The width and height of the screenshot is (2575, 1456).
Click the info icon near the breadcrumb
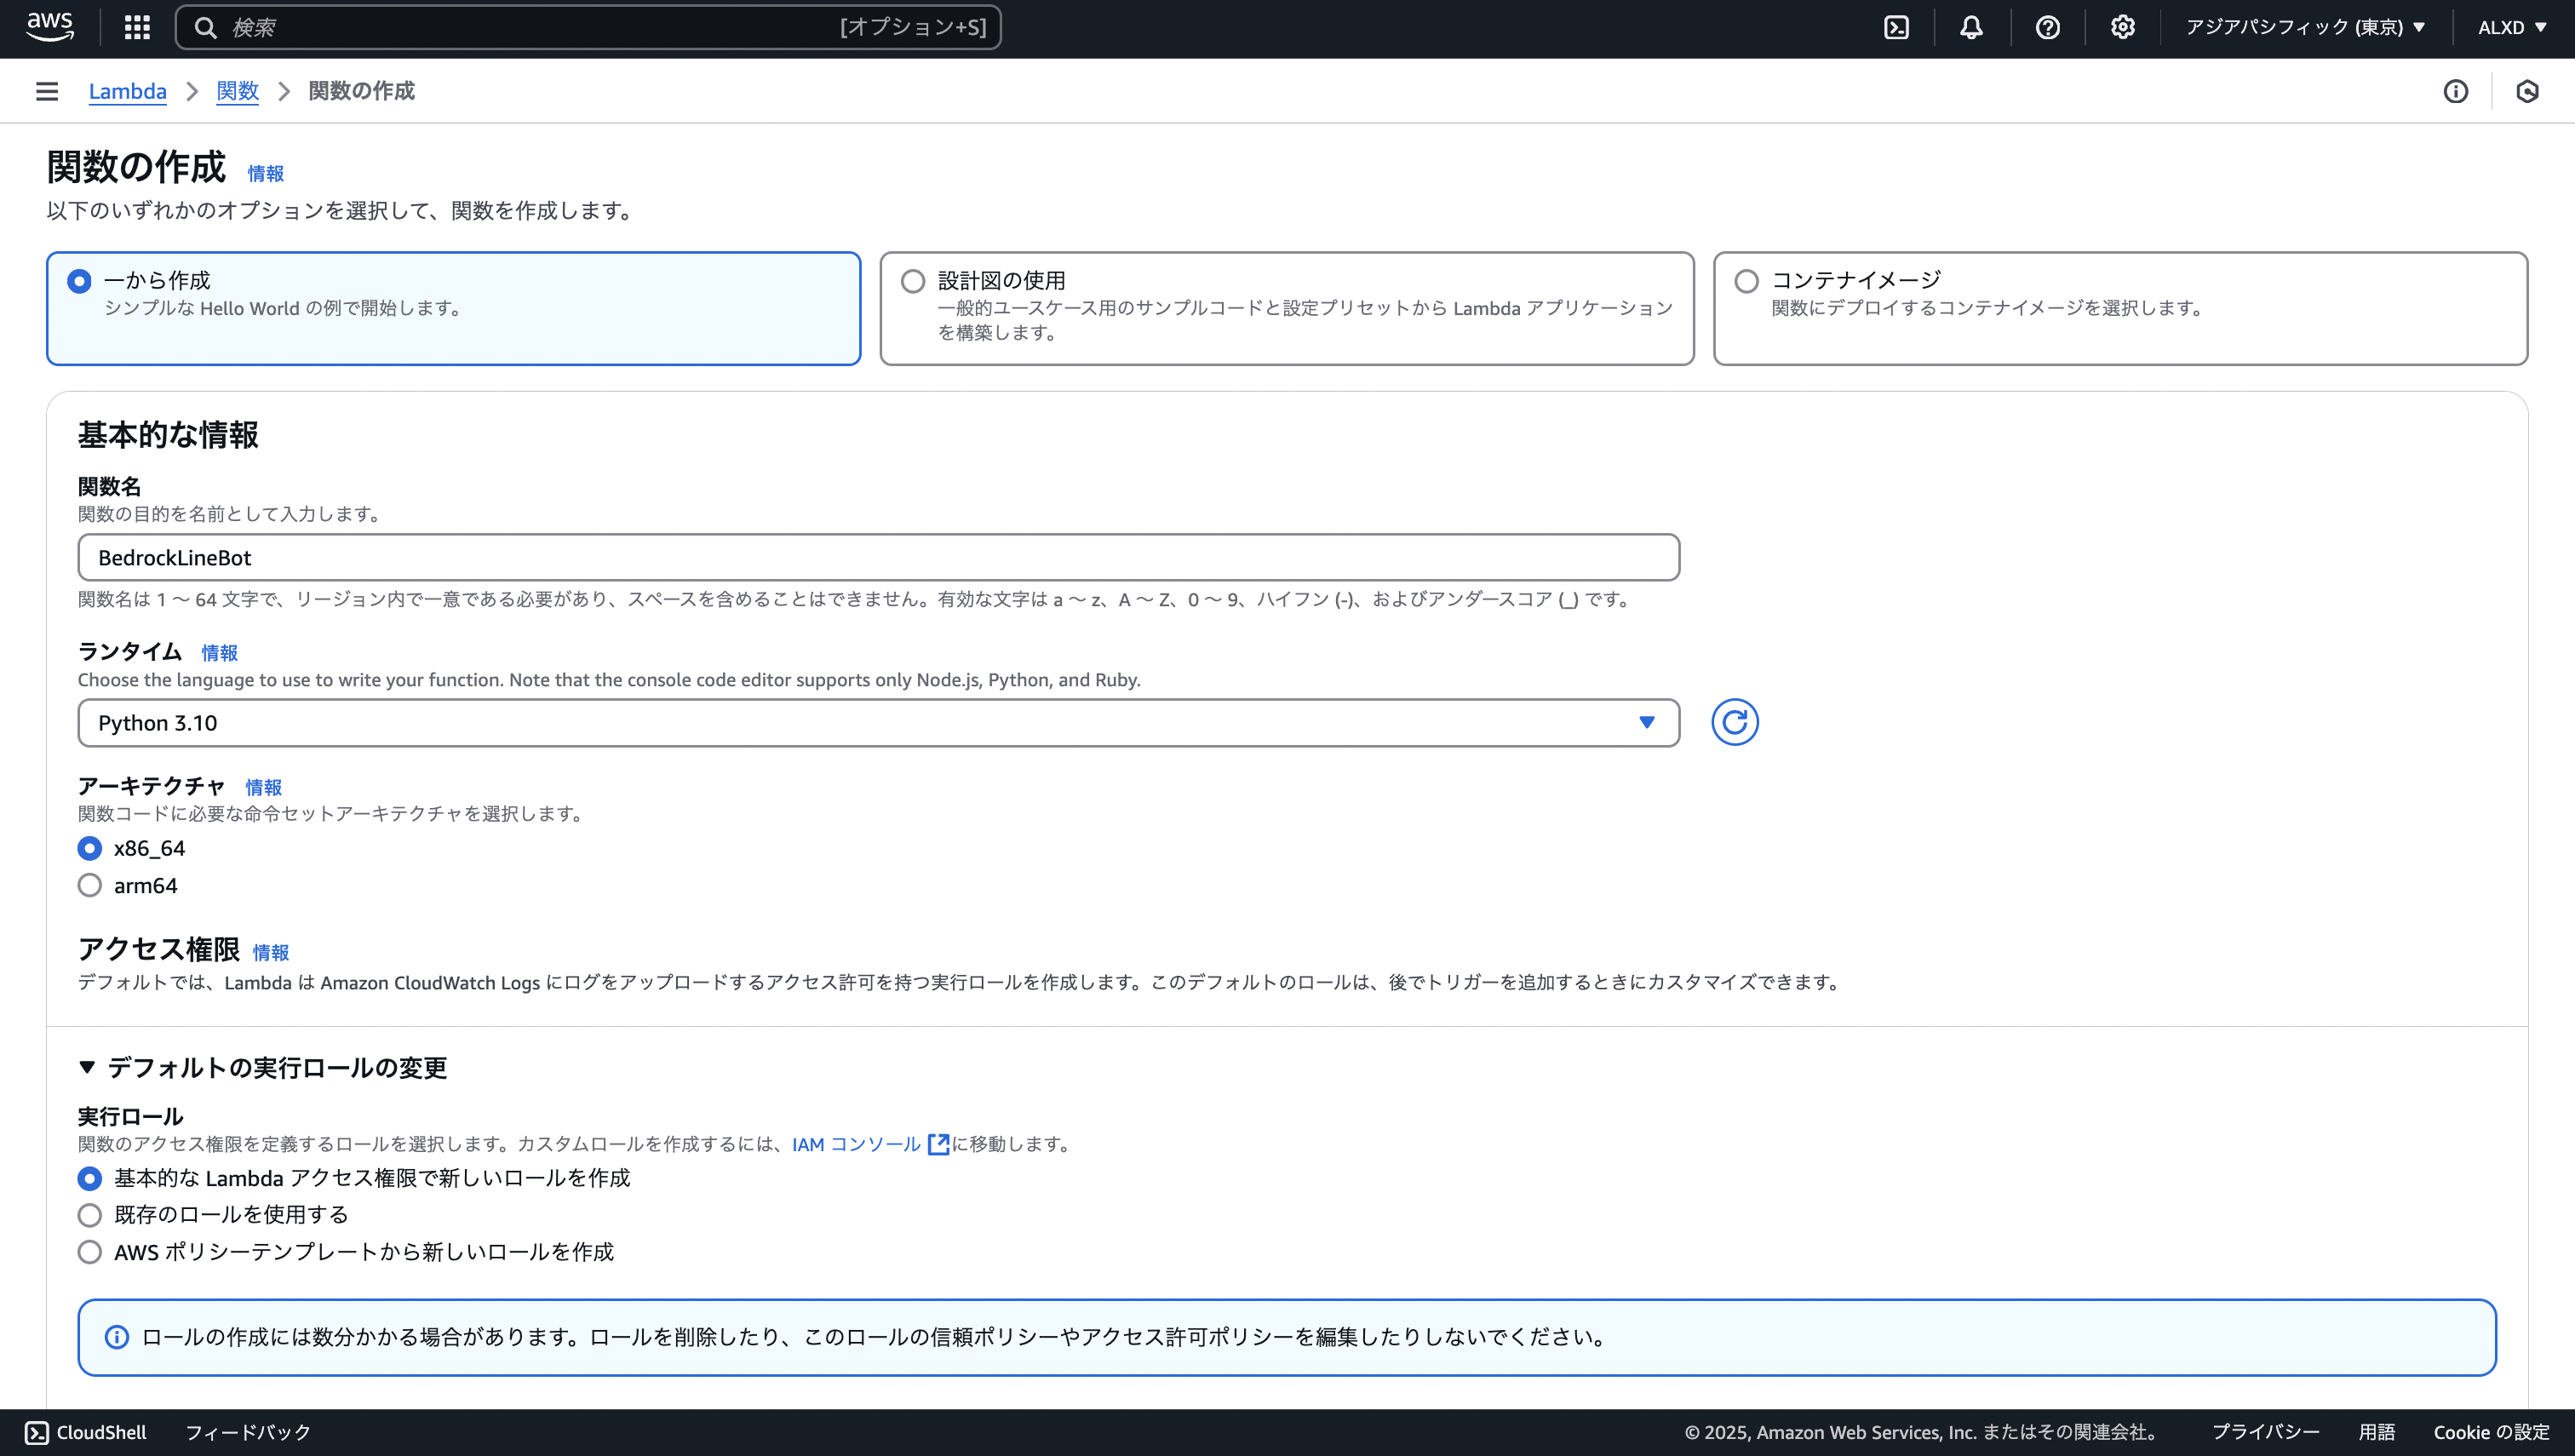pyautogui.click(x=2457, y=91)
